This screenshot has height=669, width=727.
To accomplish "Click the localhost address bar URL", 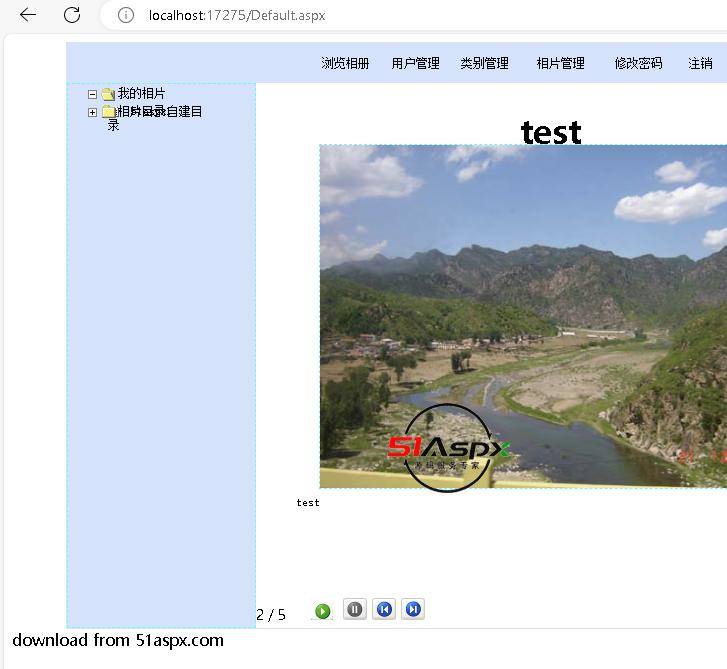I will (x=237, y=15).
